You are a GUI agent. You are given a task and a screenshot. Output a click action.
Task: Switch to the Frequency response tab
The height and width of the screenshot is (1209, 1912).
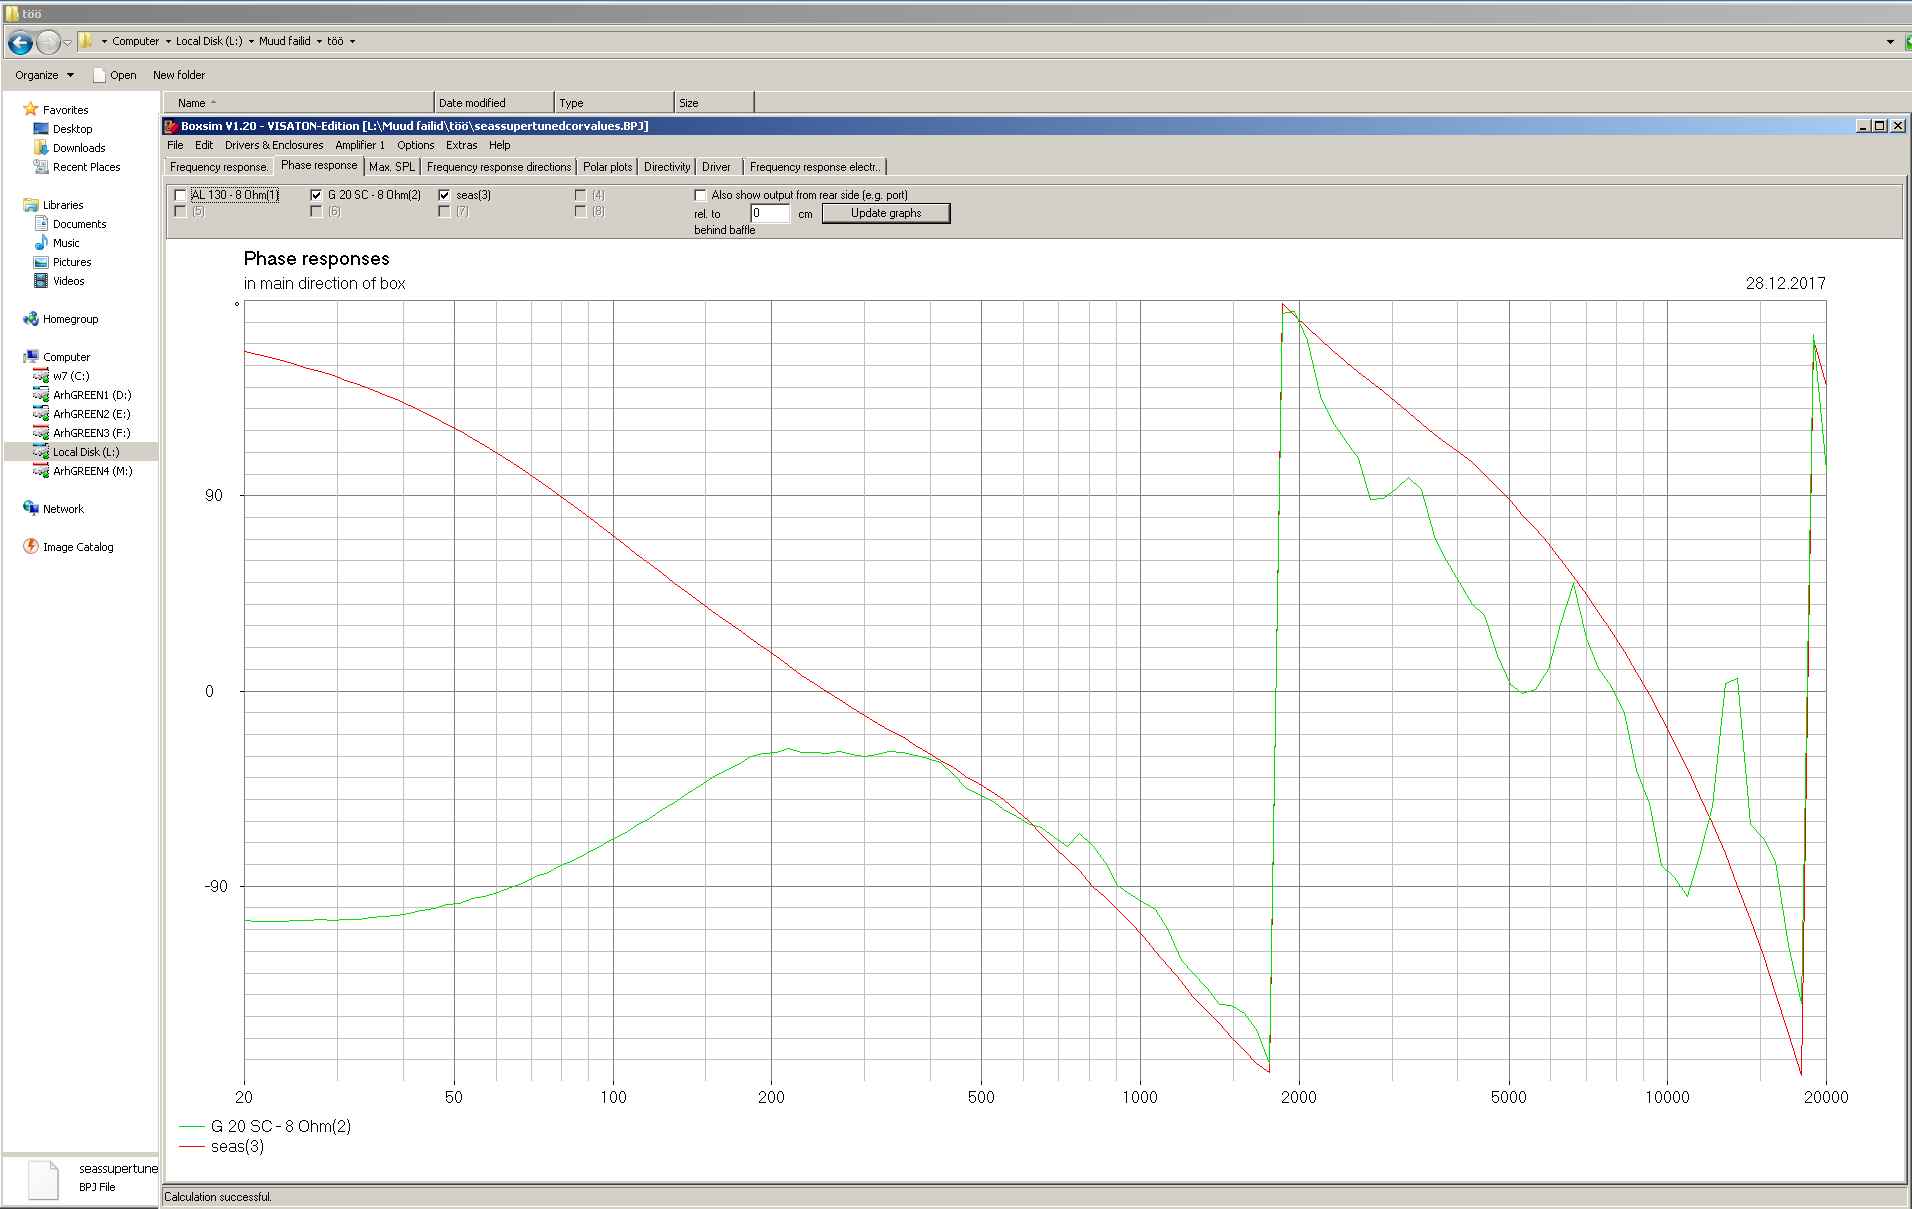pos(218,167)
